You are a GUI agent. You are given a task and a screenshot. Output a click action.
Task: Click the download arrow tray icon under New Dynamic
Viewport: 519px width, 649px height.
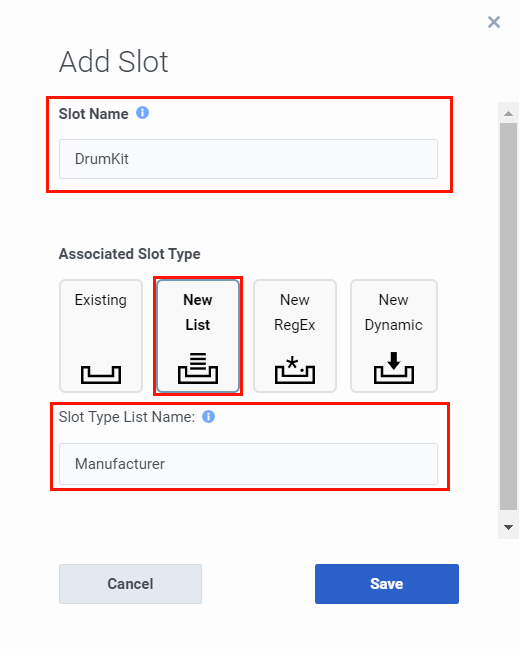(394, 368)
